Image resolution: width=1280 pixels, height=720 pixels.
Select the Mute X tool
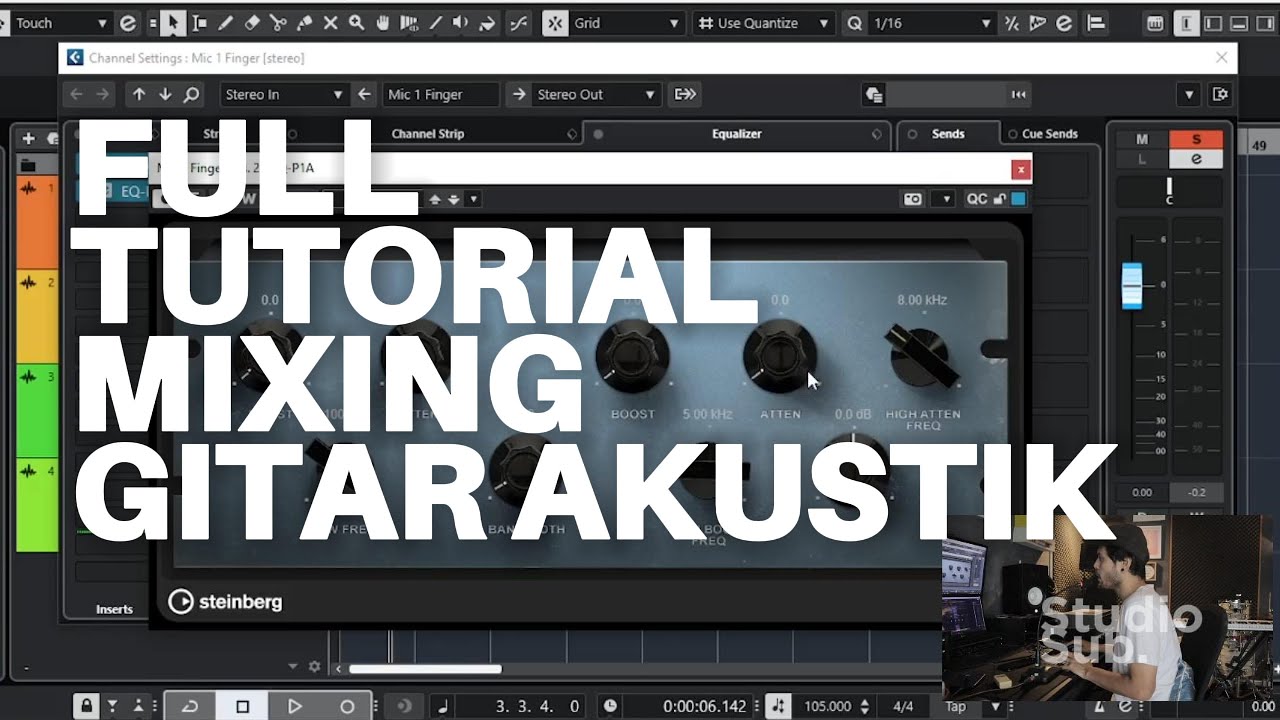coord(330,23)
